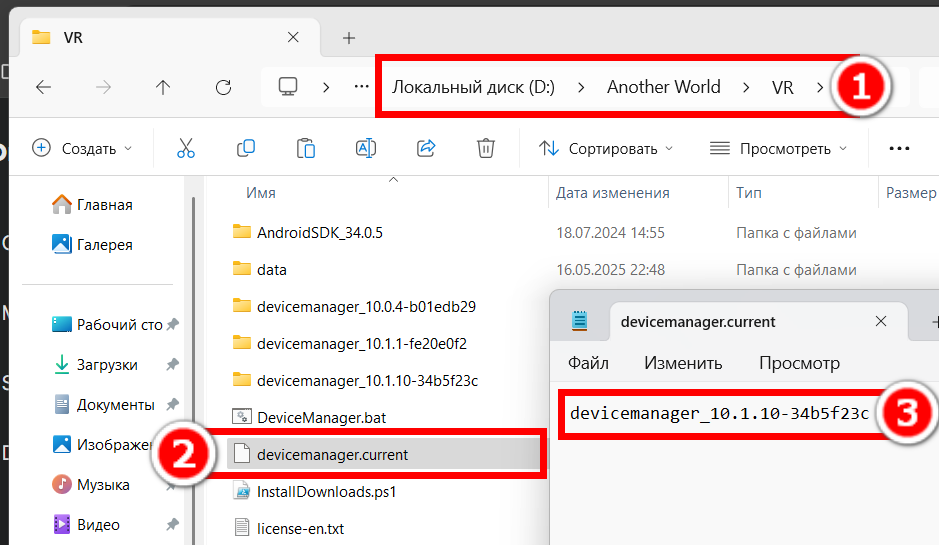
Task: Refresh the folder view
Action: click(x=223, y=87)
